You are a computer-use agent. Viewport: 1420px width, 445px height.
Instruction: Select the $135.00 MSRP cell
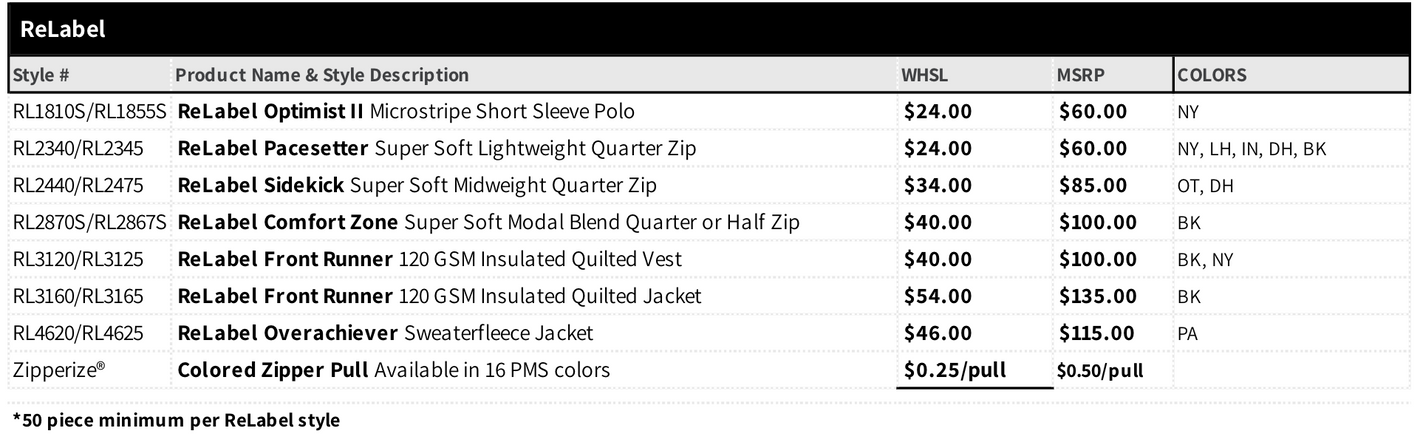click(x=1098, y=297)
